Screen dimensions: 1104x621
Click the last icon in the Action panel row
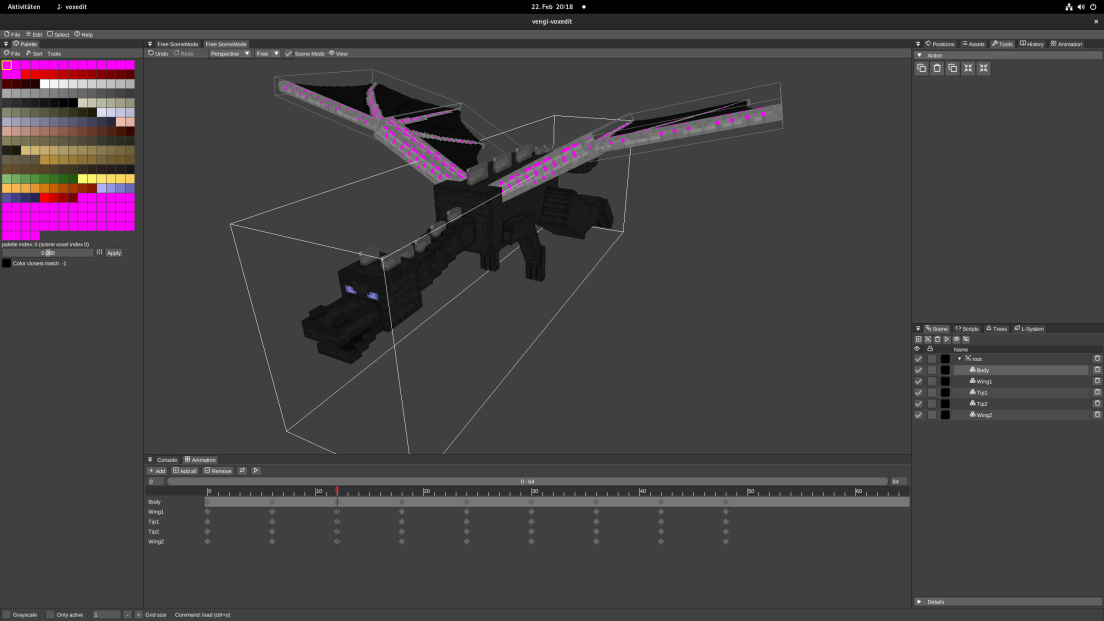[984, 68]
